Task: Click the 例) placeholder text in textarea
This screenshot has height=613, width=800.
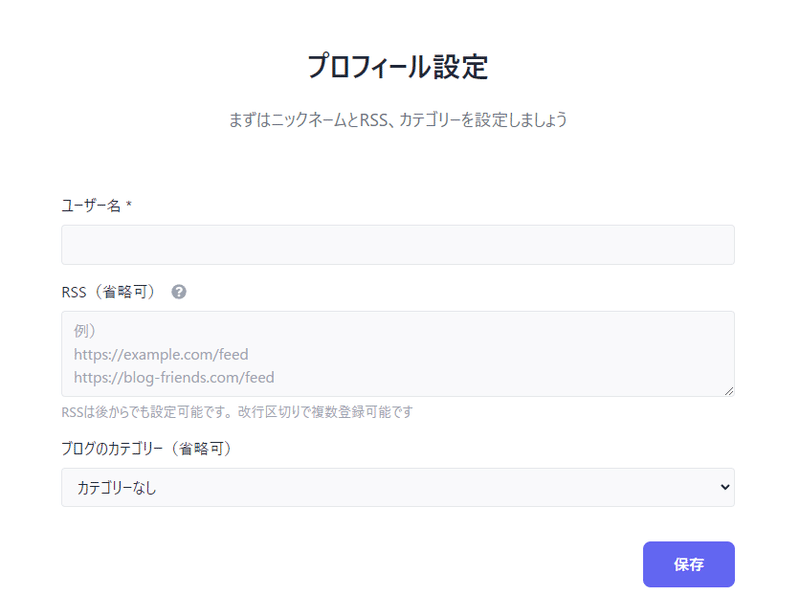Action: [x=85, y=331]
